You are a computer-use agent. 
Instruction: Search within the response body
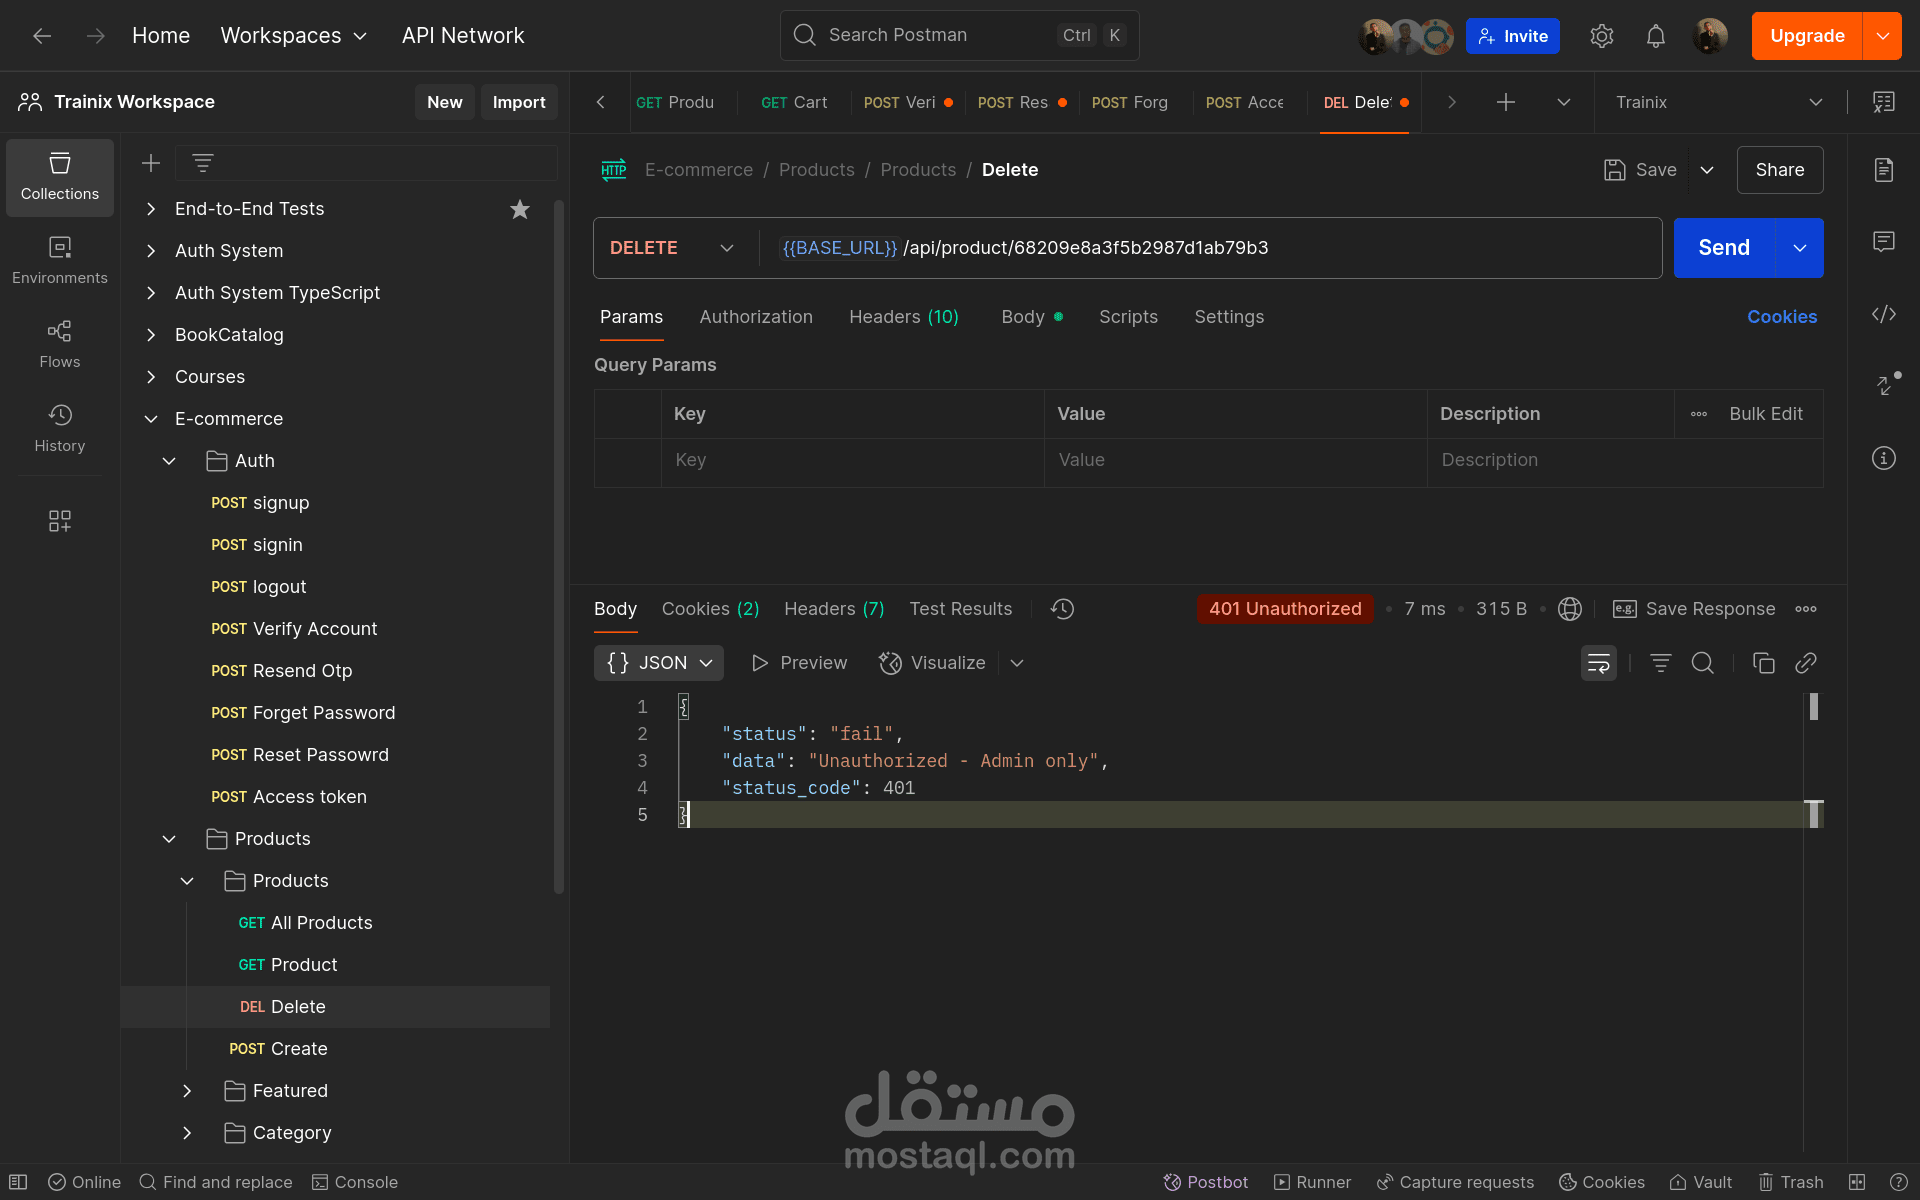click(x=1702, y=663)
